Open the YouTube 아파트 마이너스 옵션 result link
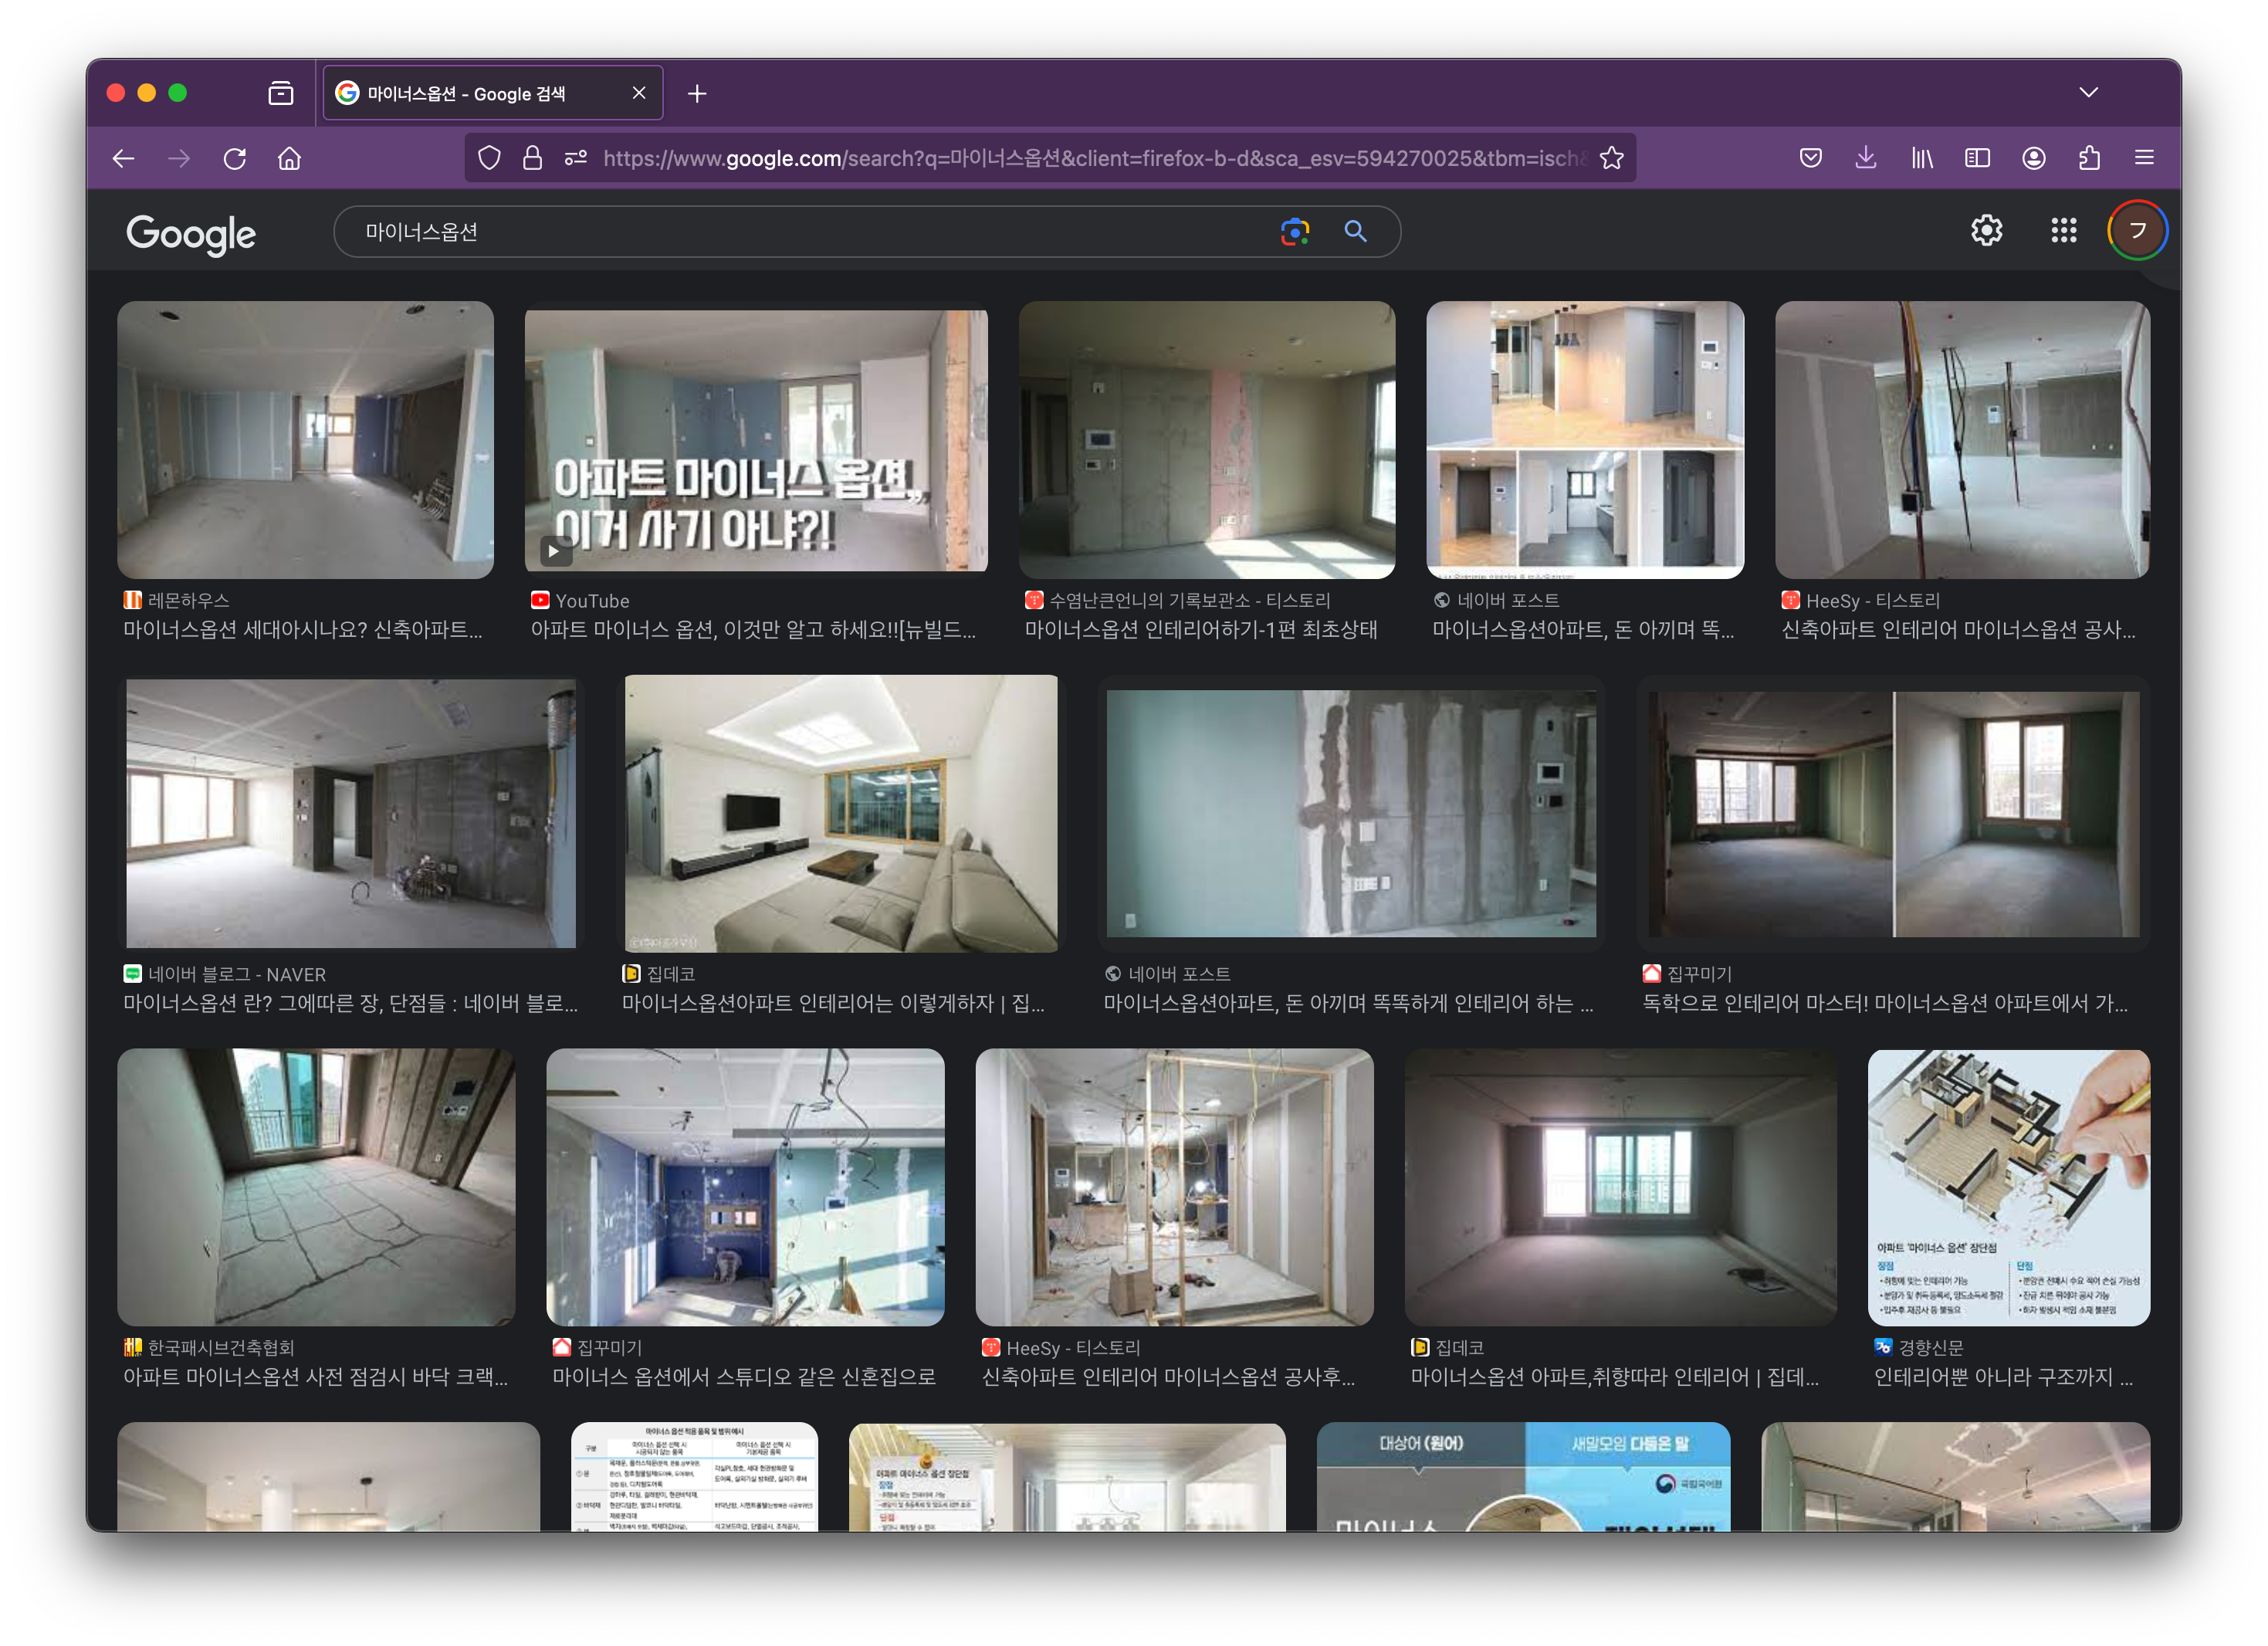This screenshot has width=2268, height=1646. point(752,629)
